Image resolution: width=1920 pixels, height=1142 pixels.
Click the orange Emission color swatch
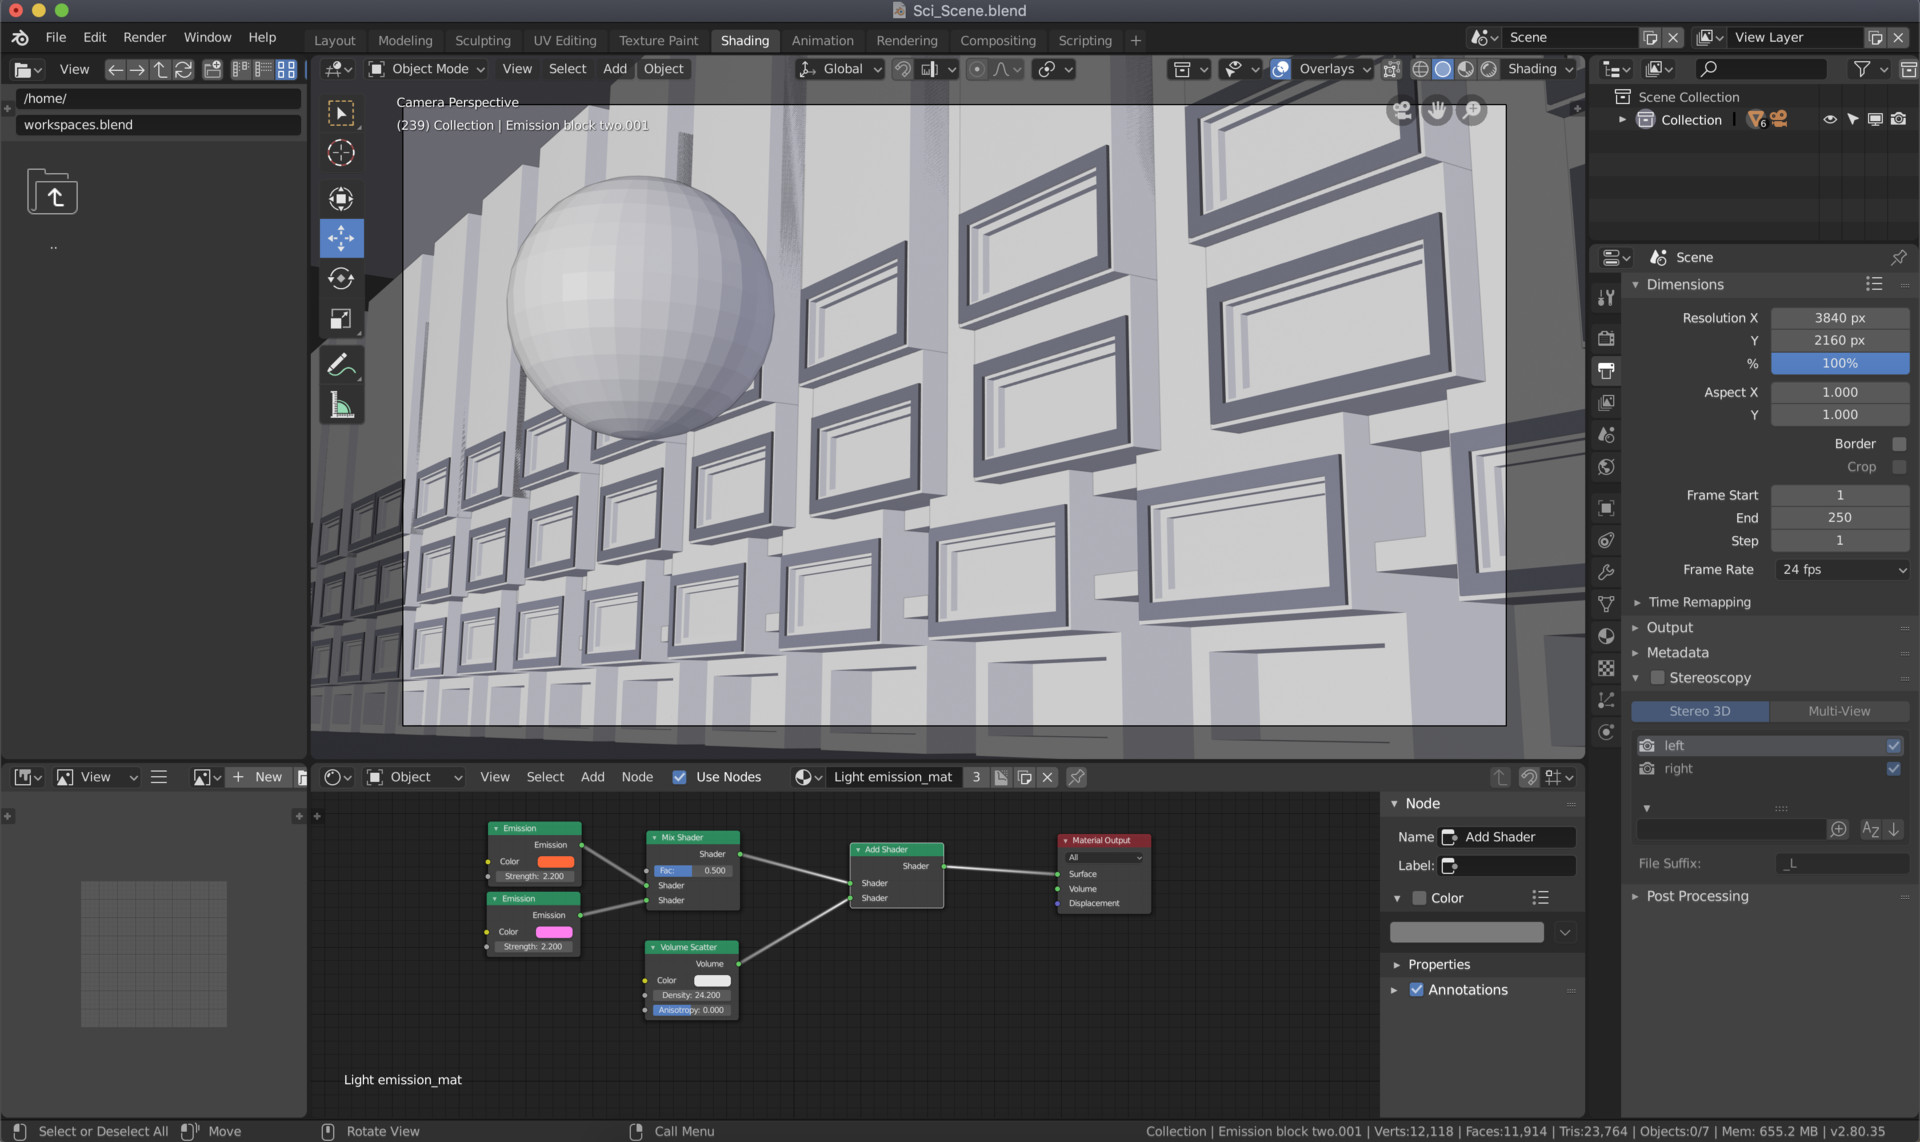[x=555, y=861]
